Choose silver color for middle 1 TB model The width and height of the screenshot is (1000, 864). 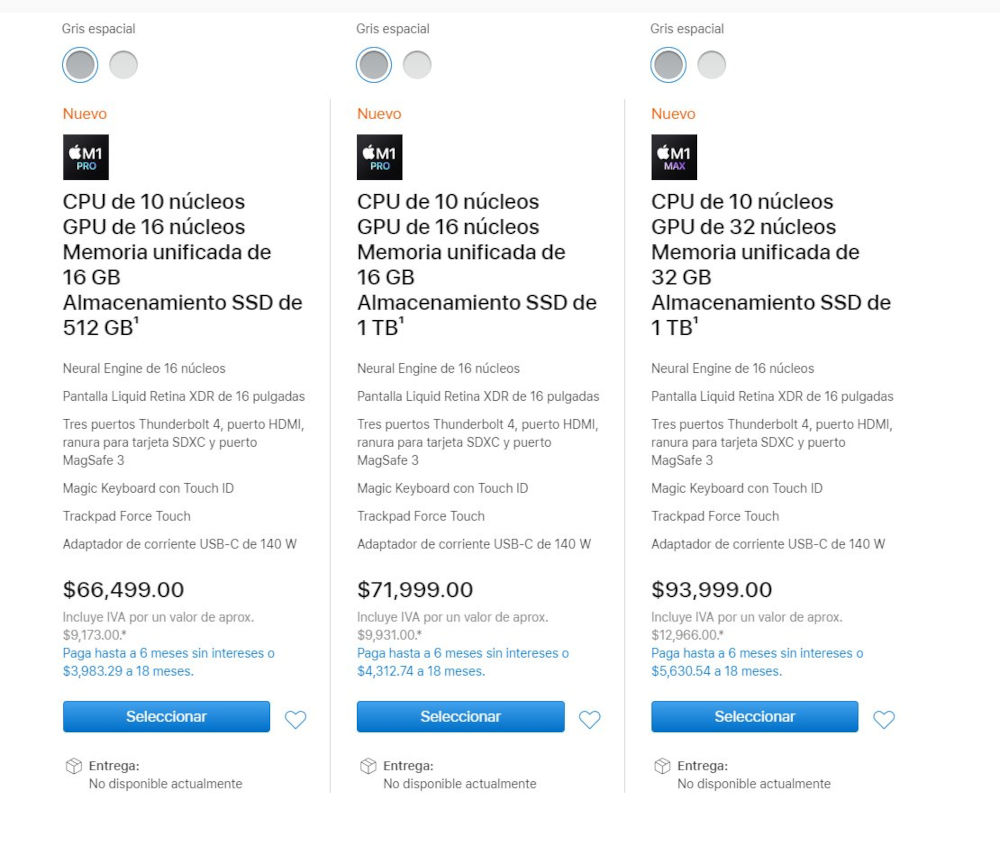pos(417,65)
